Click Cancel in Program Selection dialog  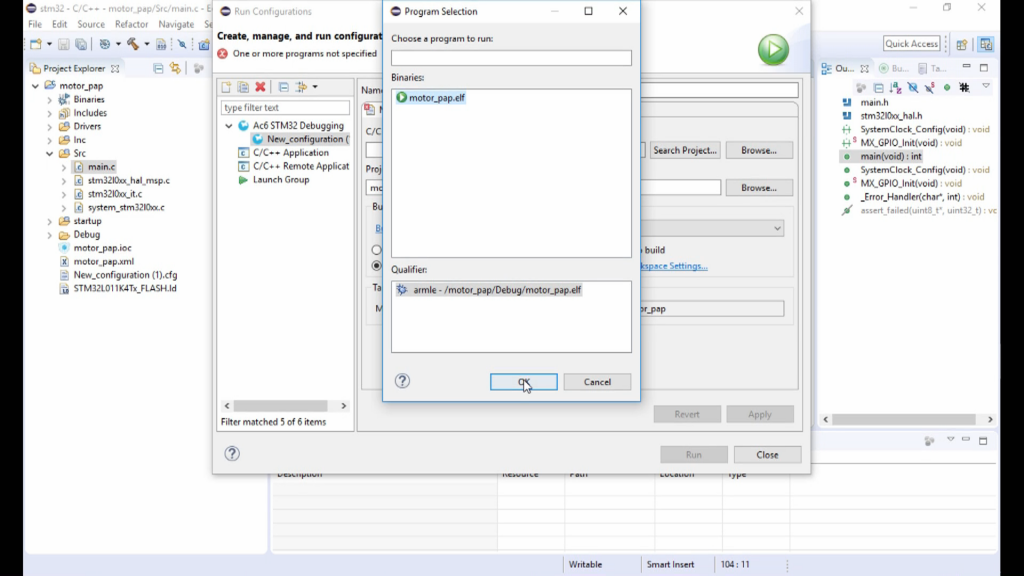click(597, 382)
